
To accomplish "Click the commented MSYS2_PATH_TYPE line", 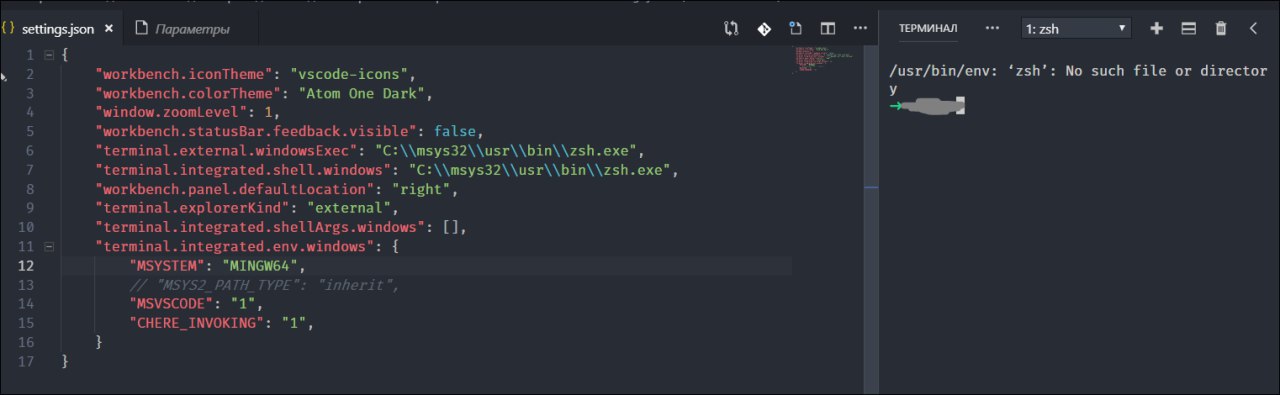I will (264, 285).
